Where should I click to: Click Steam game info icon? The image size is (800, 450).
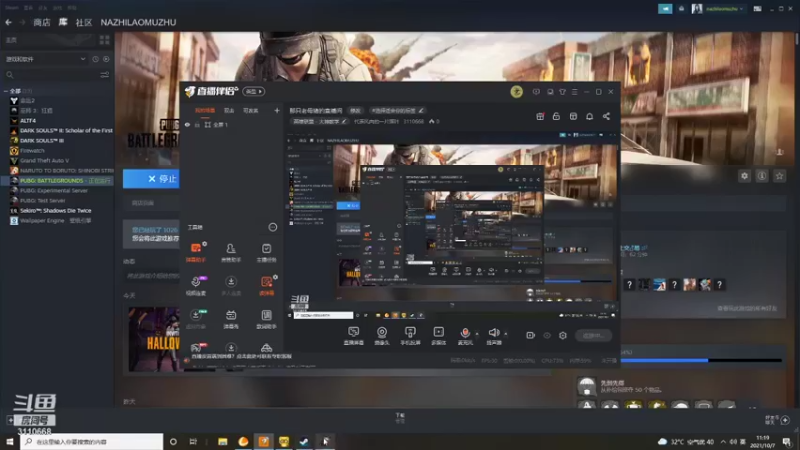pyautogui.click(x=762, y=176)
